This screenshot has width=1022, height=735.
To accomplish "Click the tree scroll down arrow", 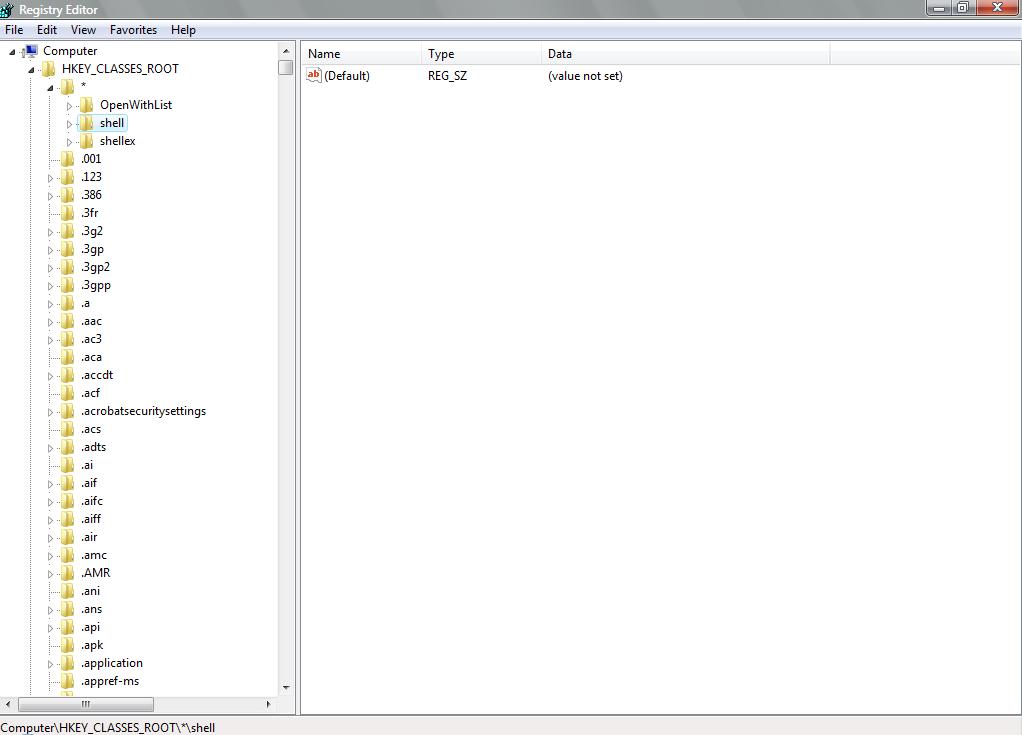I will tap(285, 688).
